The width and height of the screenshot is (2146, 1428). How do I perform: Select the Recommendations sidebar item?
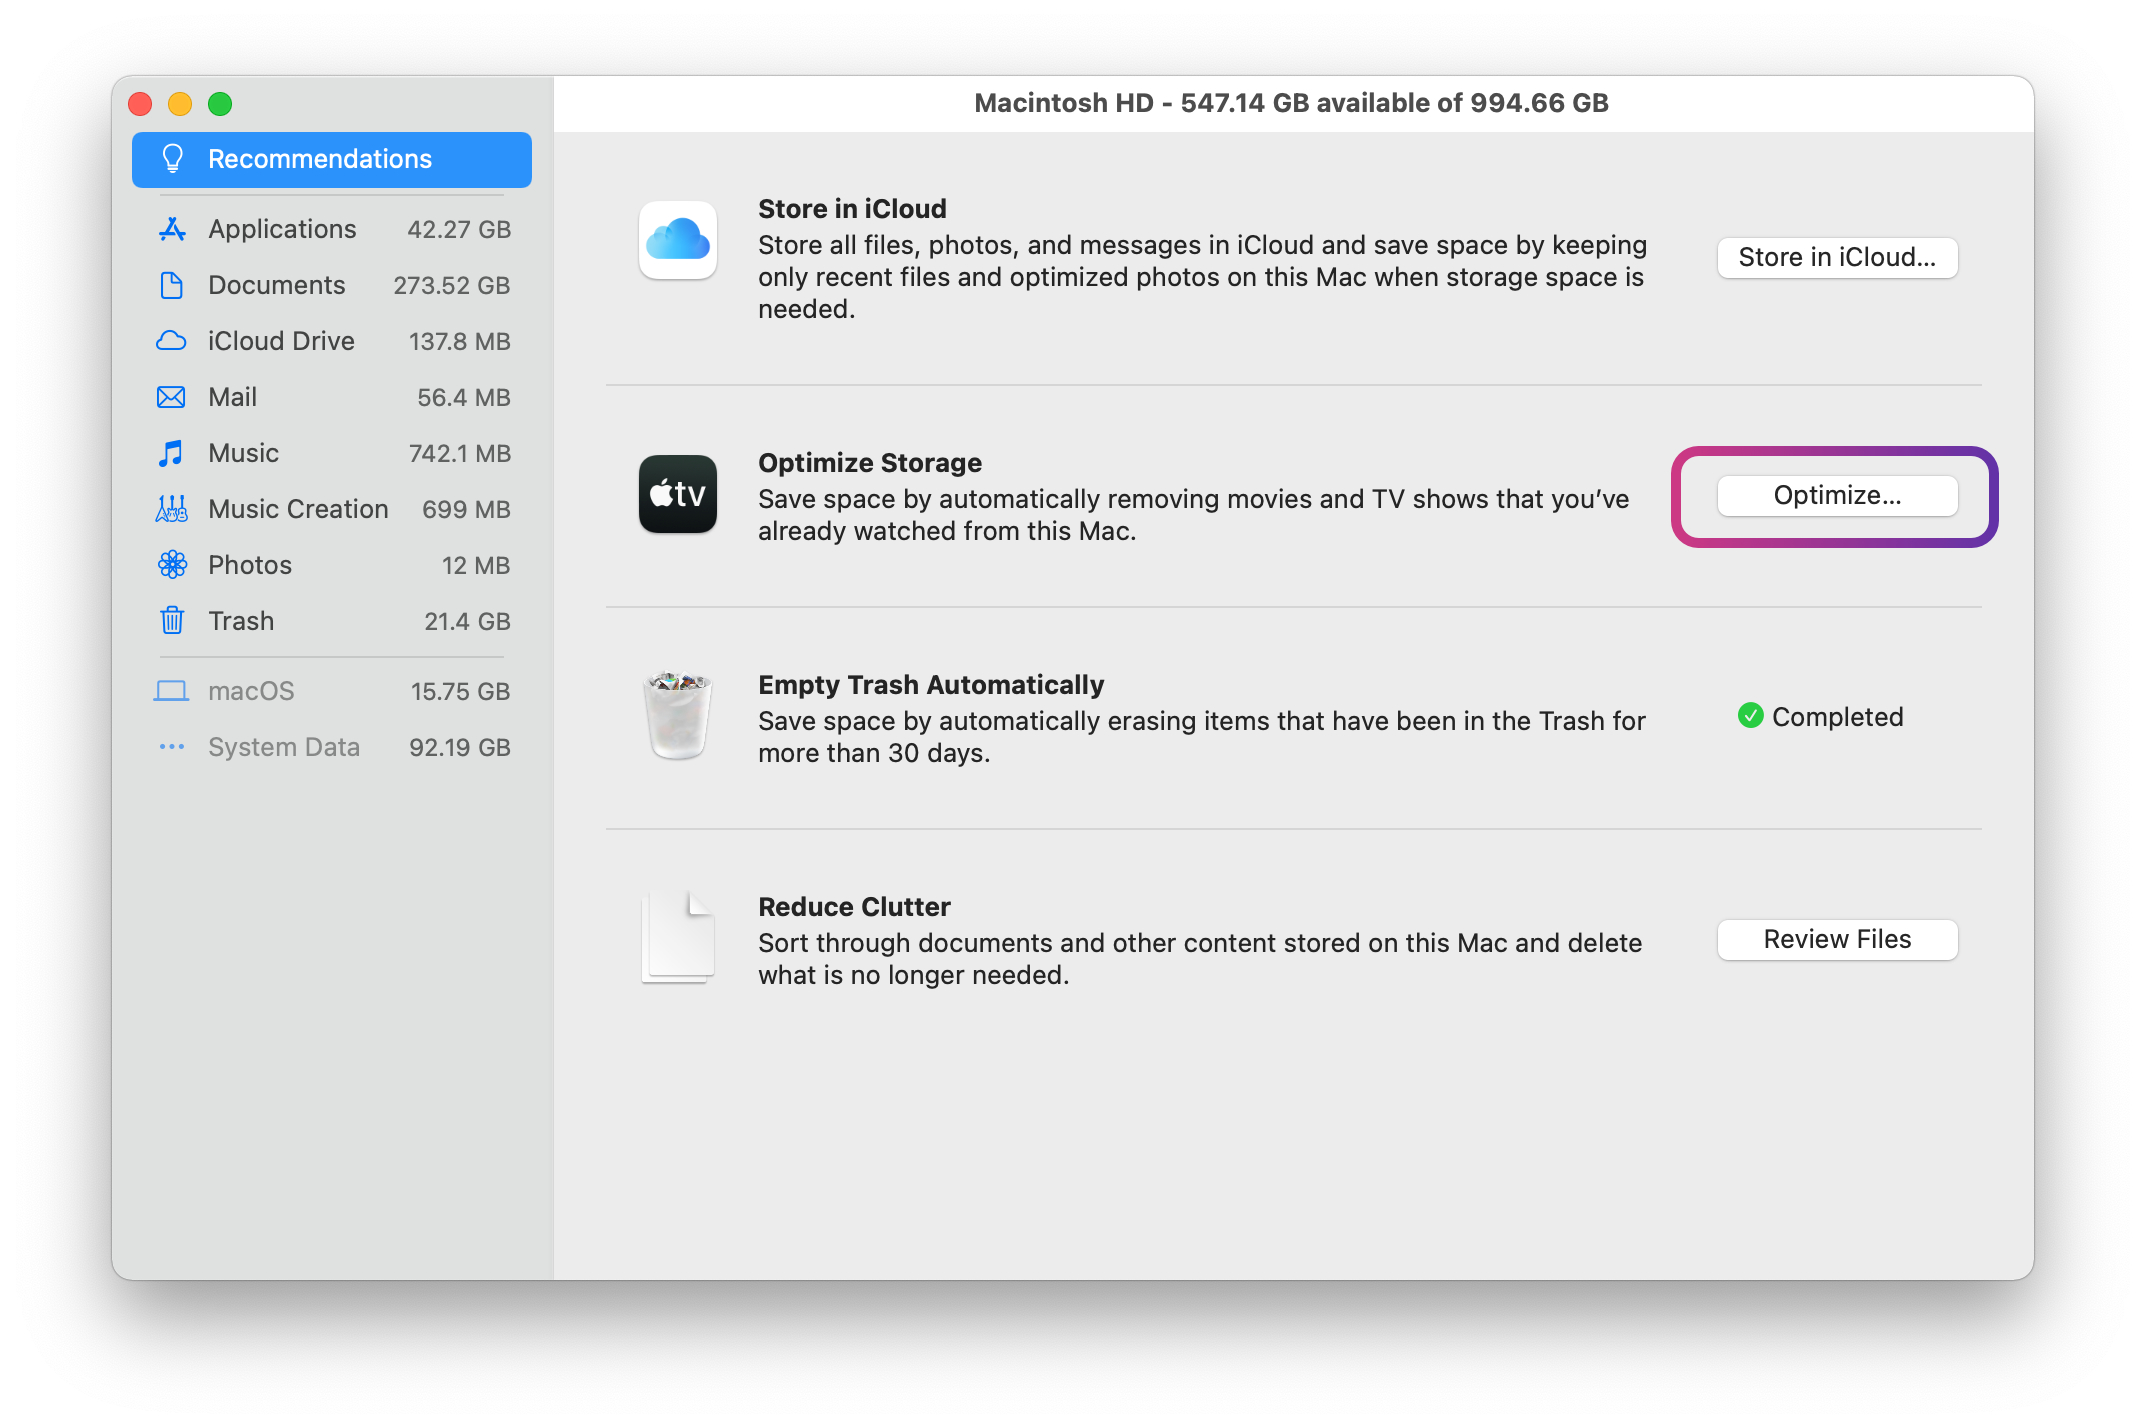(331, 159)
